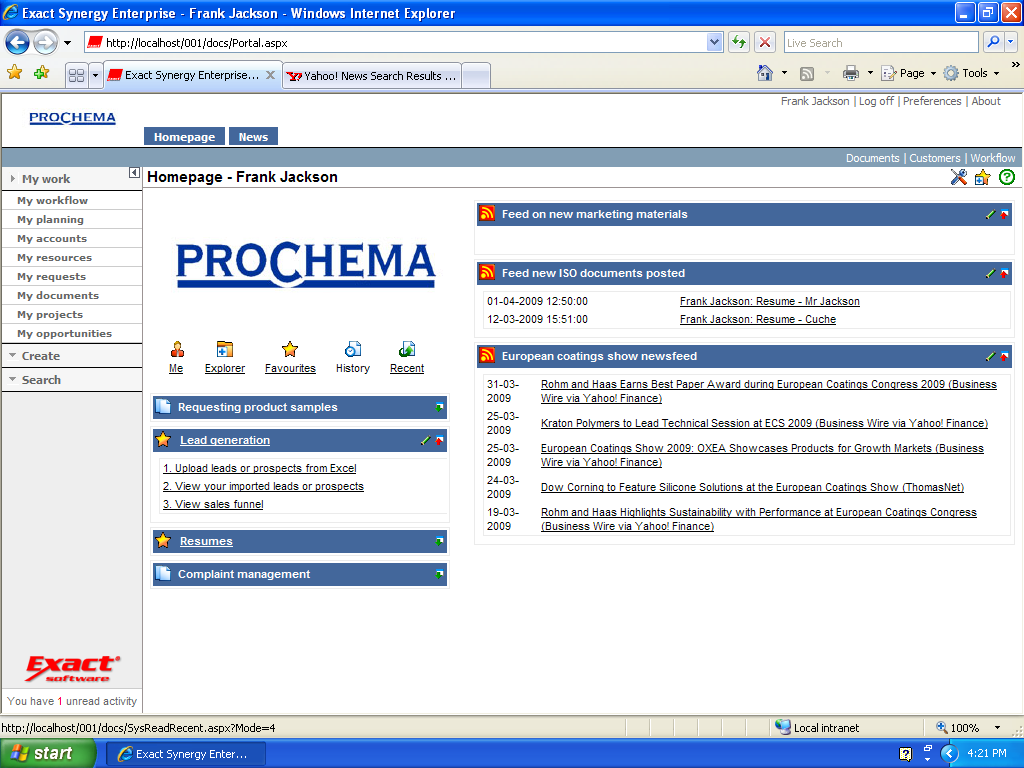Click the About link
Screen dimensions: 1024x768
[x=985, y=101]
